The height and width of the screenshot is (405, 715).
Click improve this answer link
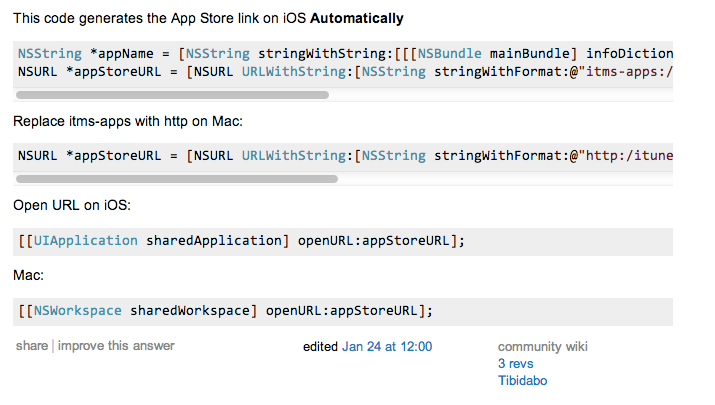tap(116, 346)
